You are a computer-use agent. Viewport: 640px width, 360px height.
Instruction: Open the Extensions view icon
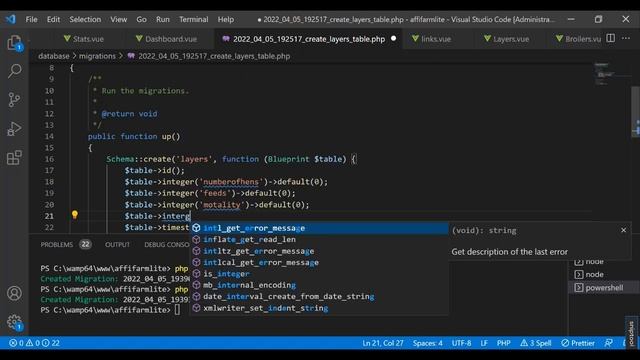tap(14, 157)
